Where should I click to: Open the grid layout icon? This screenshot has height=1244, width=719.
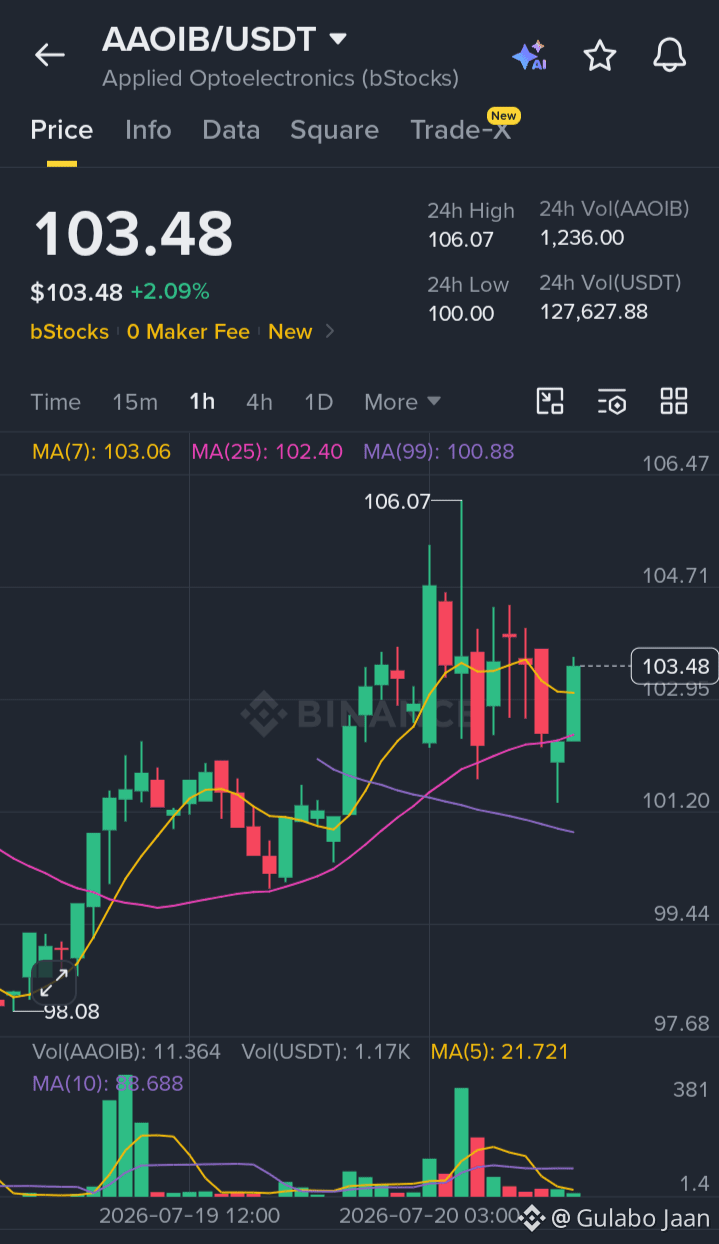pyautogui.click(x=674, y=402)
